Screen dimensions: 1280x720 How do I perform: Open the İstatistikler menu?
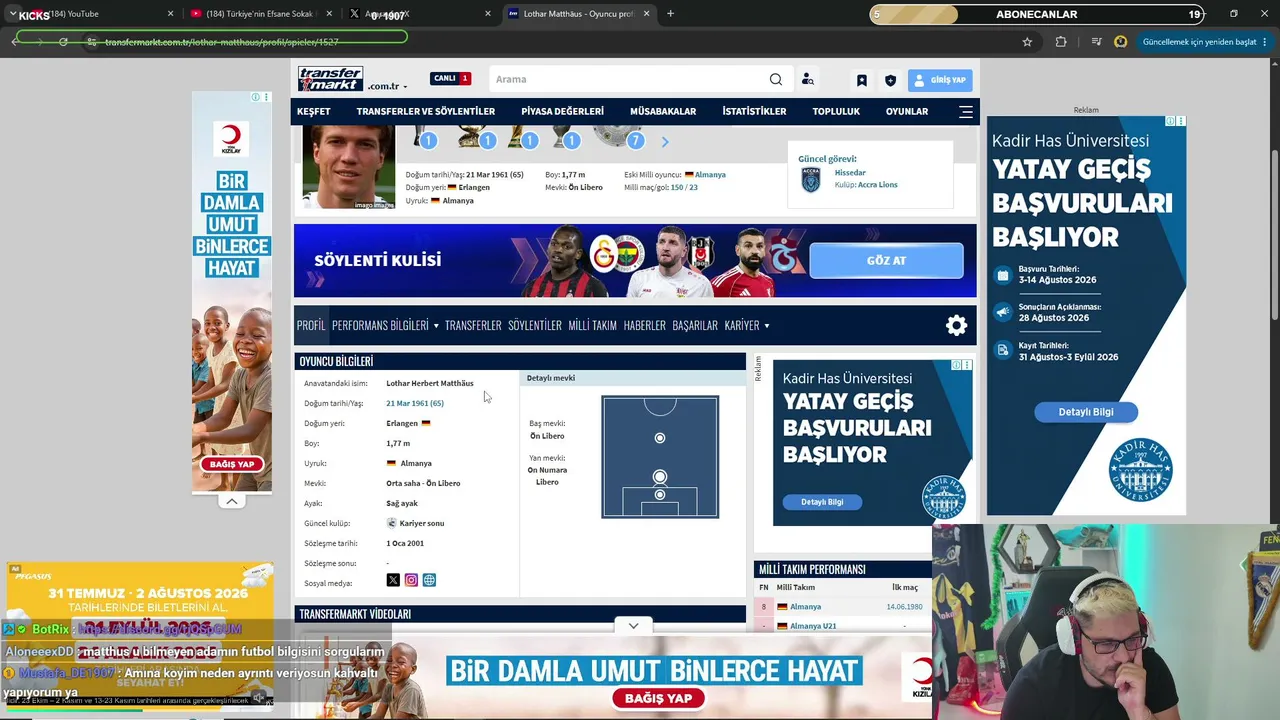point(754,112)
